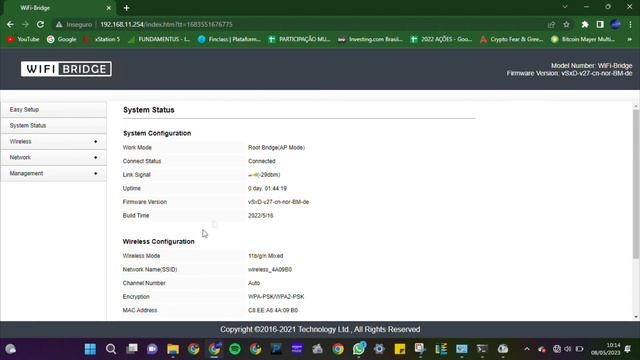640x360 pixels.
Task: Click the scrollbar down arrow
Action: [x=636, y=317]
